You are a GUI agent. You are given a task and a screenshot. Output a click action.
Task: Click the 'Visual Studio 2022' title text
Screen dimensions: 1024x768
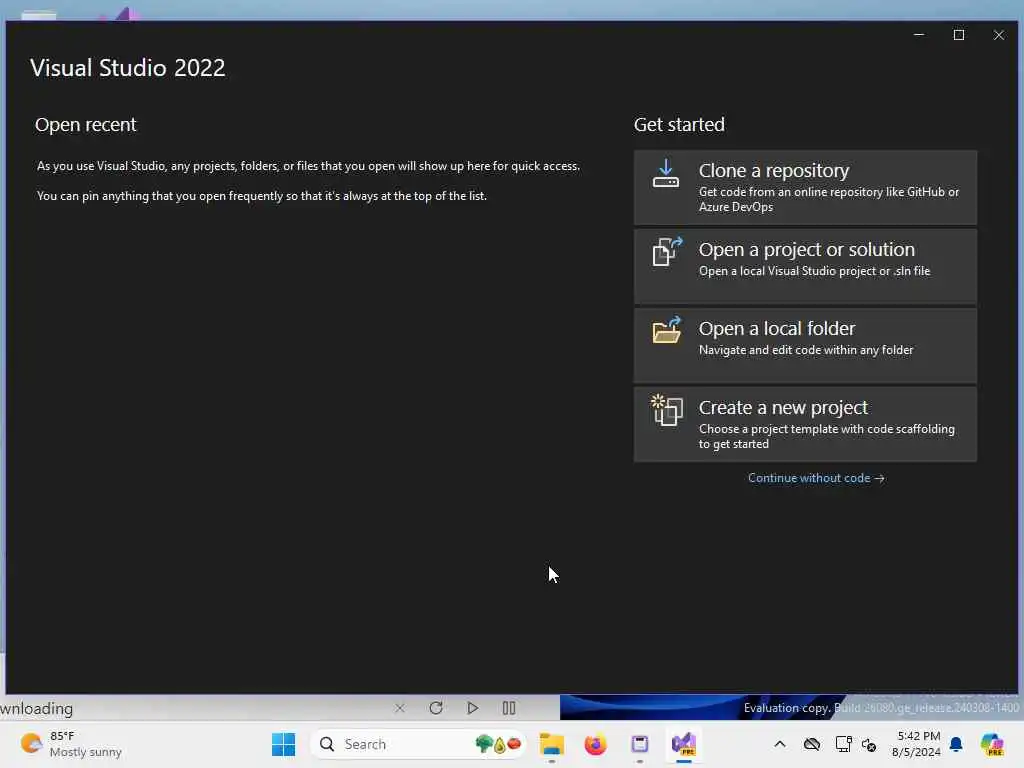pos(128,68)
